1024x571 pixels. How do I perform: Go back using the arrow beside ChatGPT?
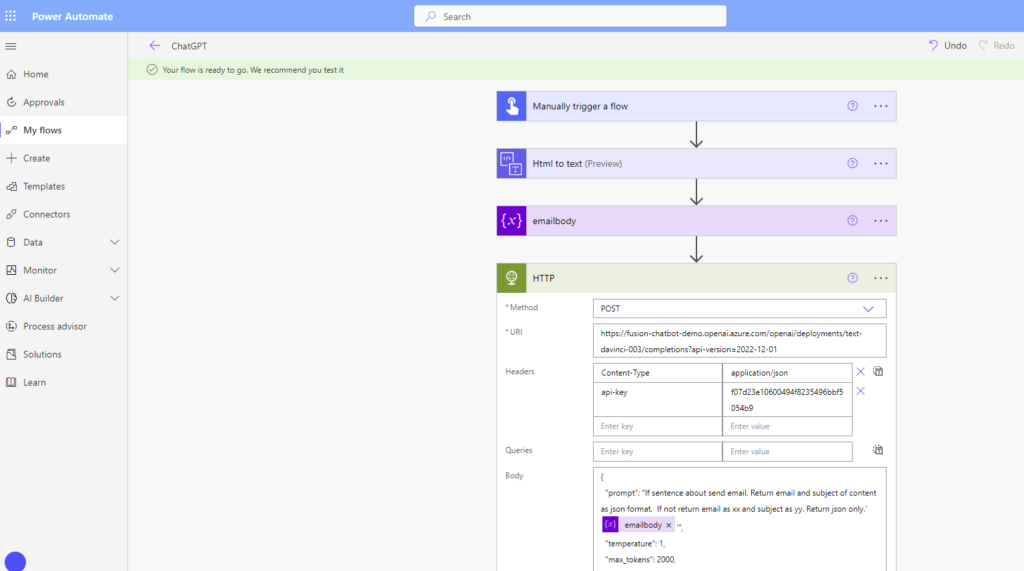point(154,46)
